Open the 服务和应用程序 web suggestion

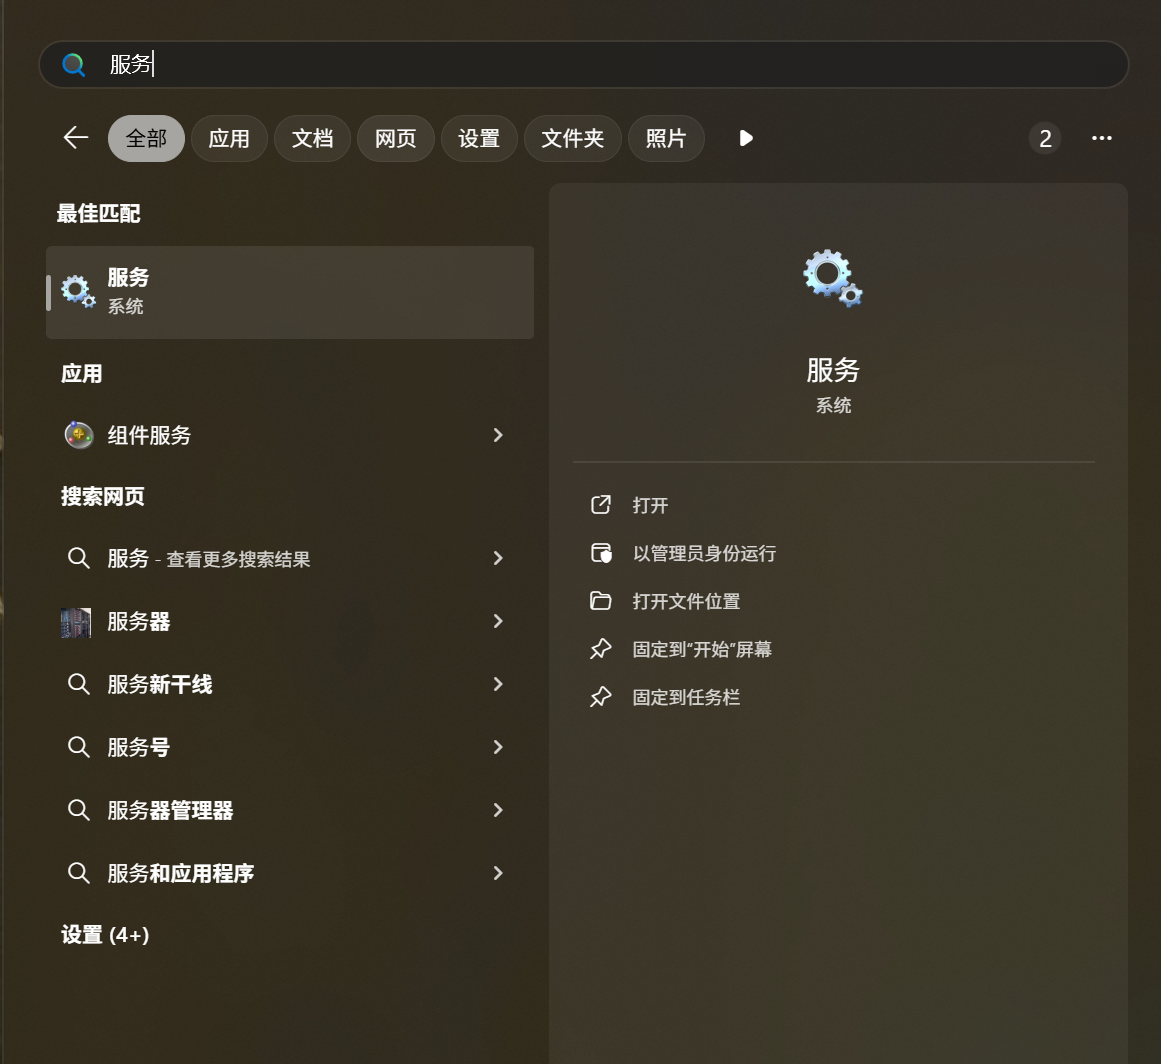[x=180, y=874]
